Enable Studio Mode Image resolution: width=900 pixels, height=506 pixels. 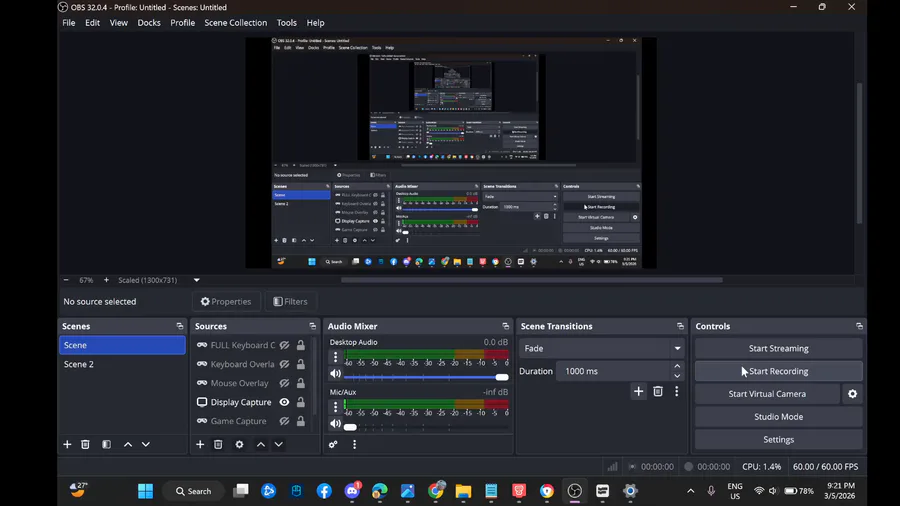coord(778,417)
